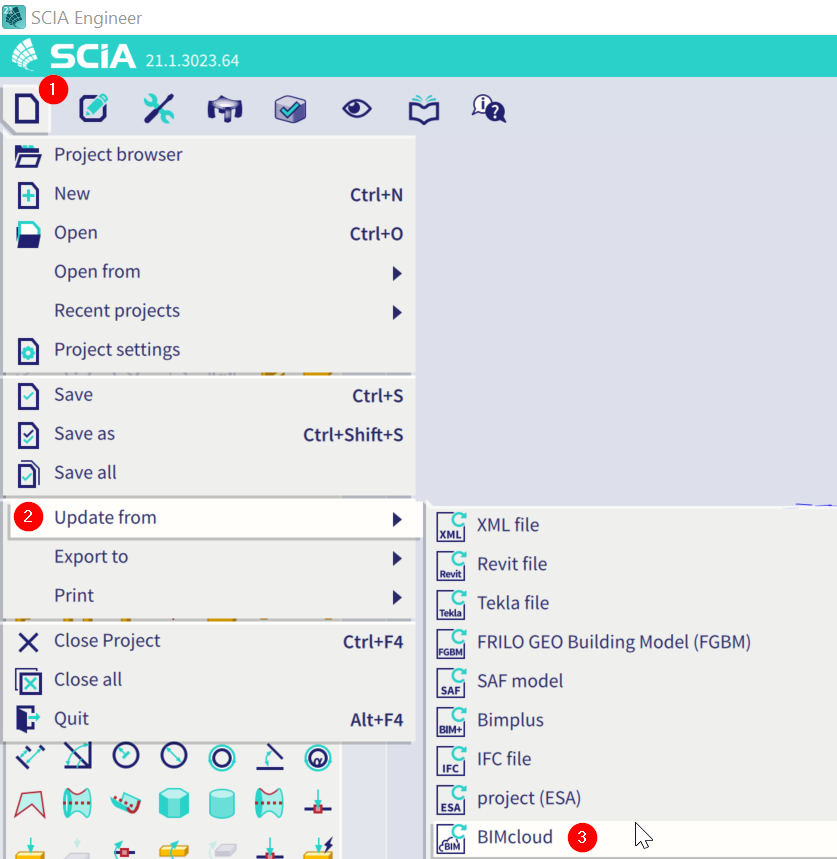
Task: Select moment on red node tool
Action: [x=124, y=849]
